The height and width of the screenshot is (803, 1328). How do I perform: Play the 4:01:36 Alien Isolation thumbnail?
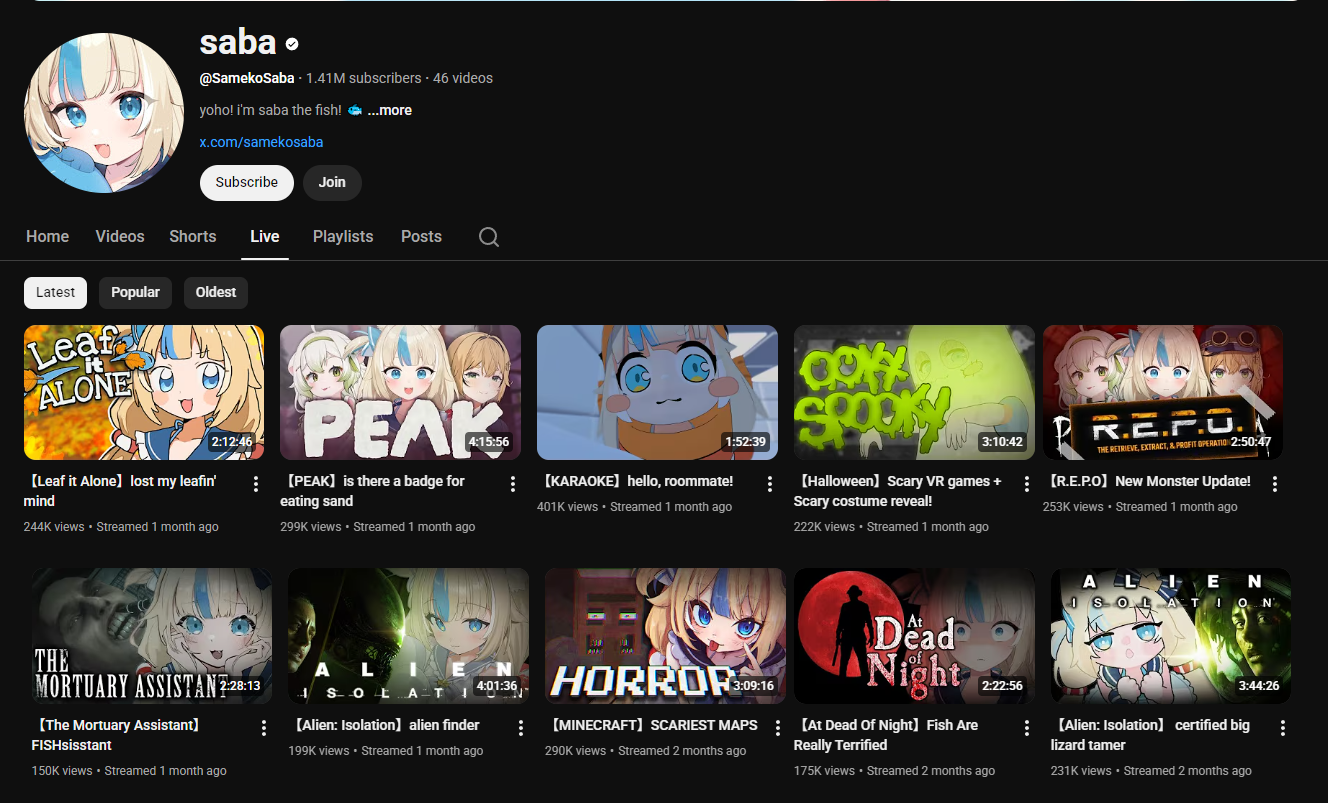408,636
